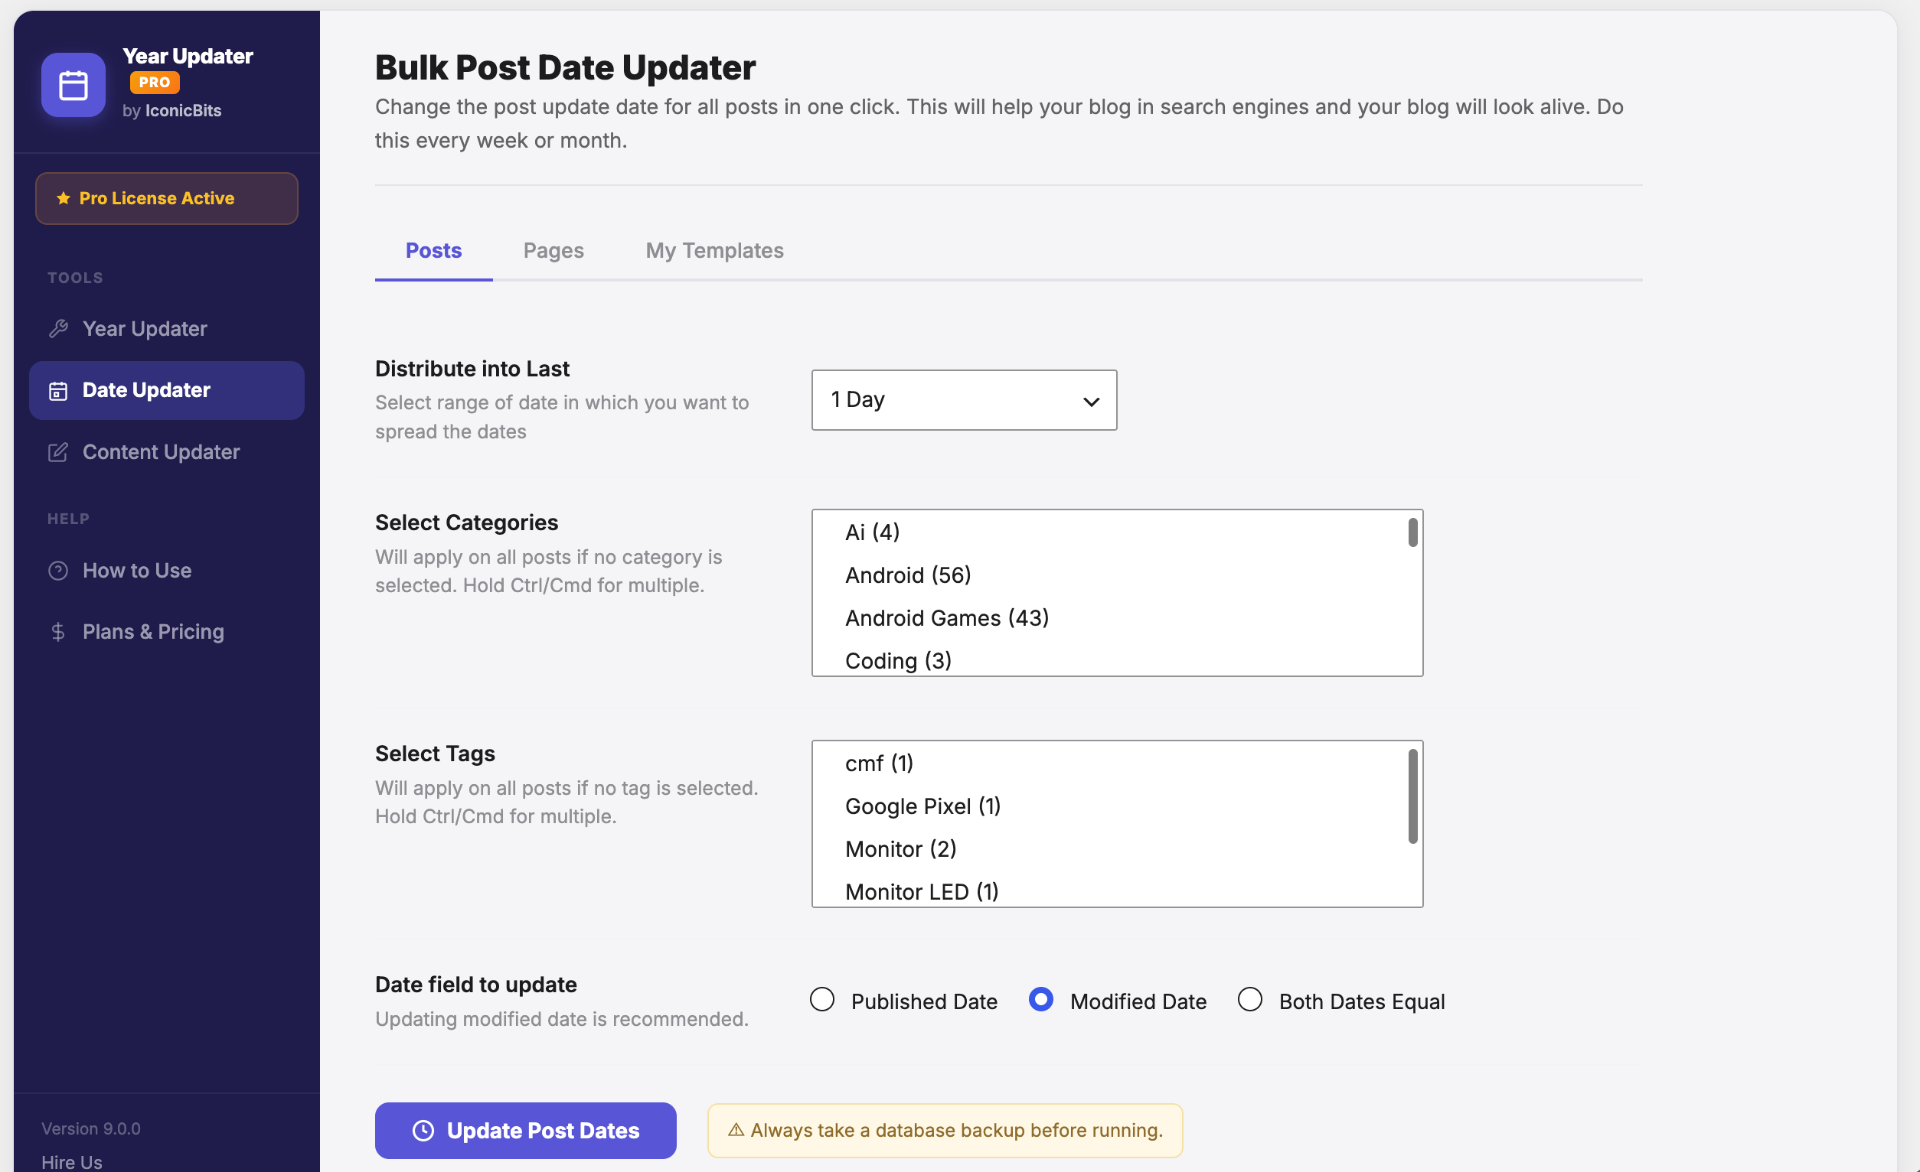Screen dimensions: 1920x1172
Task: Open Date Updater in sidebar
Action: pos(166,391)
